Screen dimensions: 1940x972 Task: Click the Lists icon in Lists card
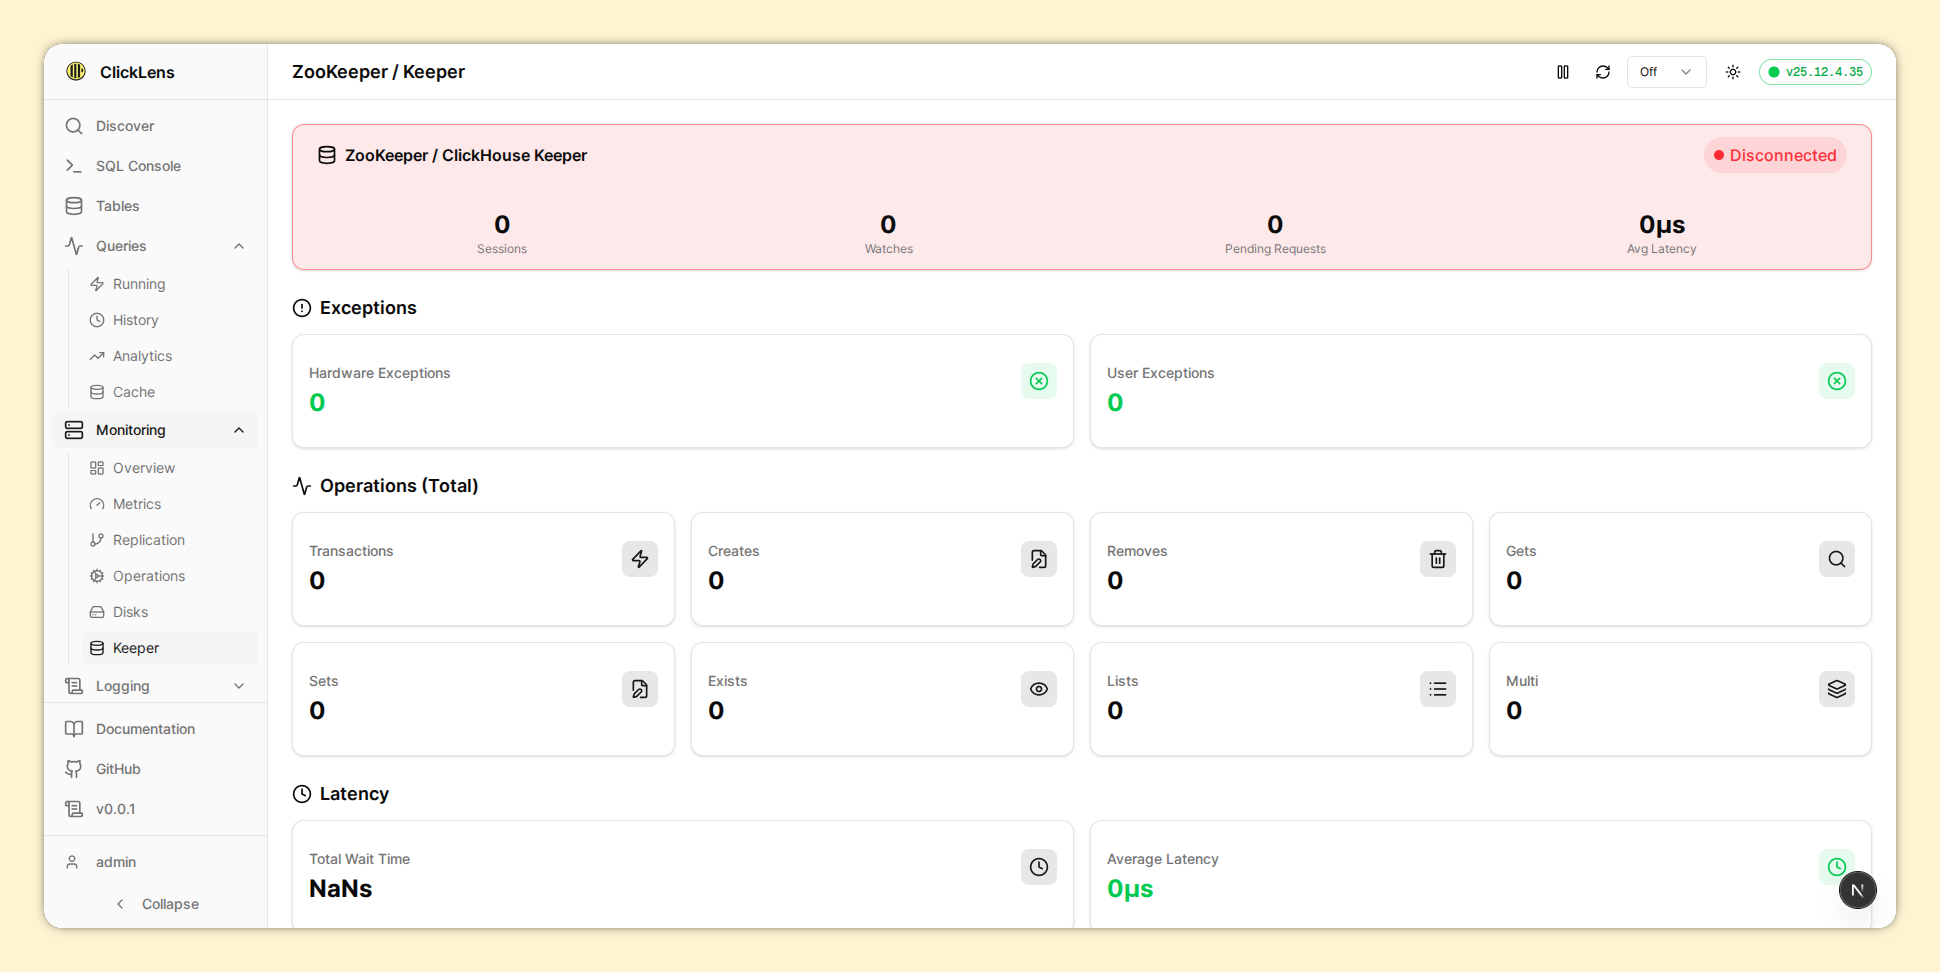click(x=1437, y=689)
